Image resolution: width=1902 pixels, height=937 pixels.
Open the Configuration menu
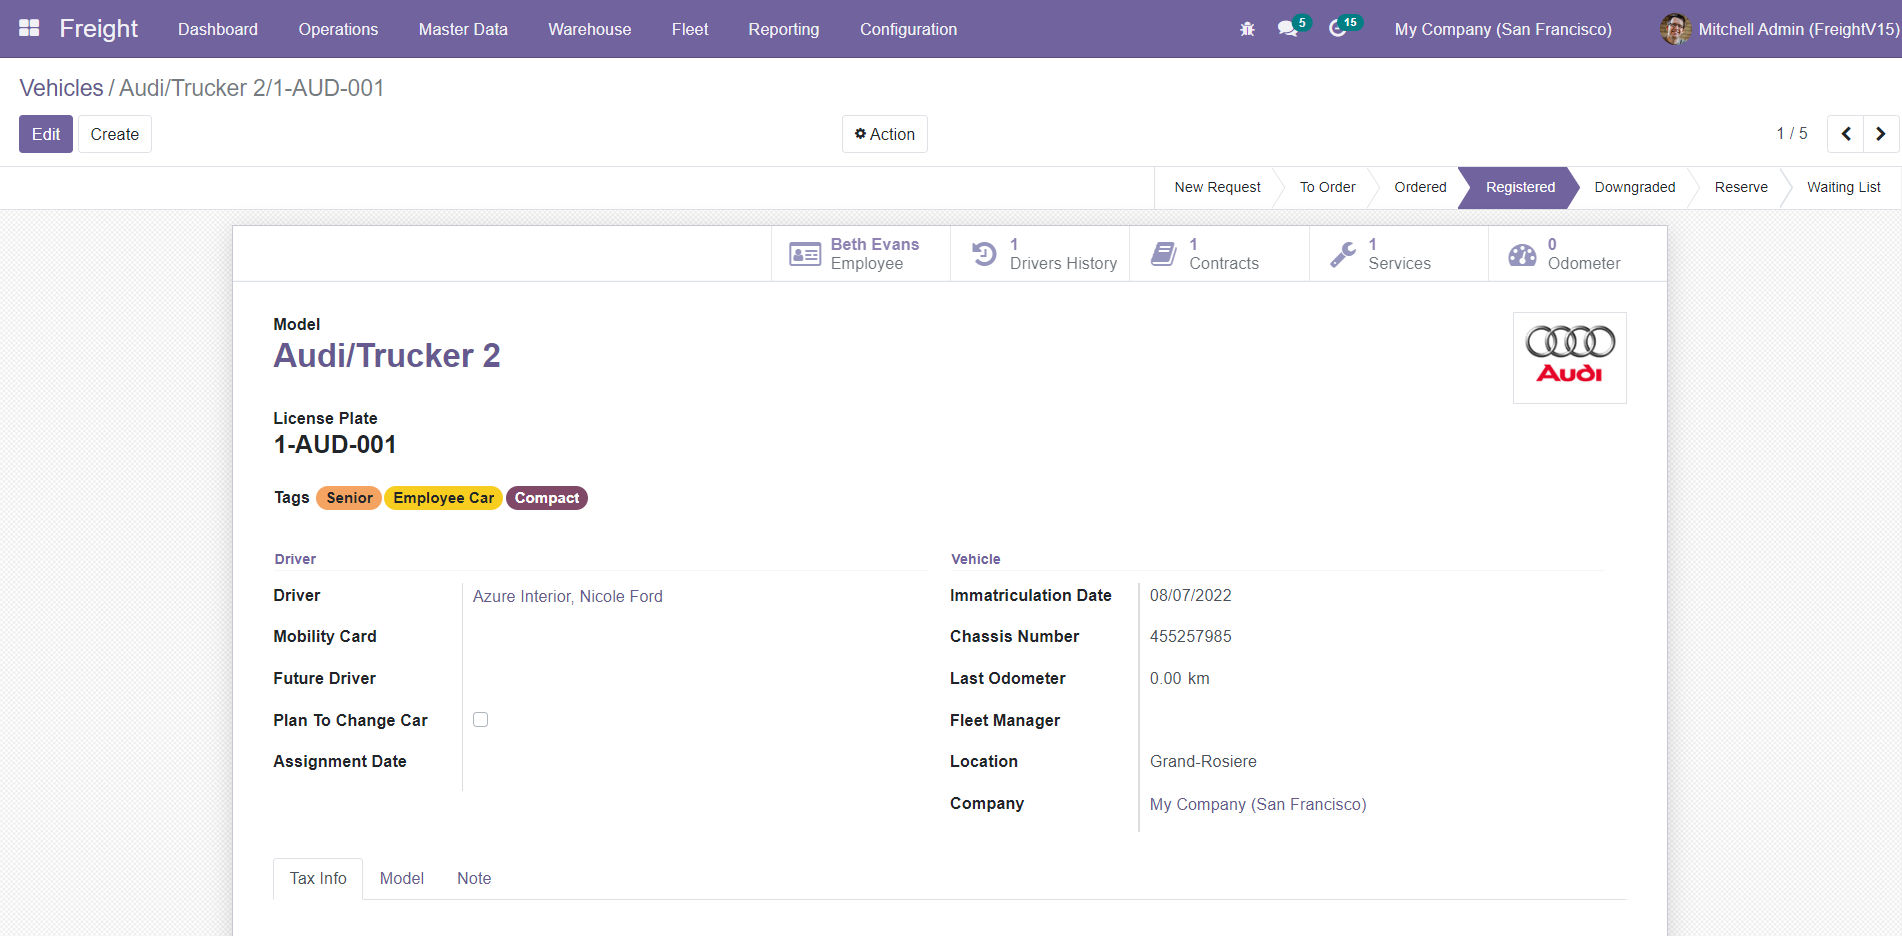pos(908,29)
